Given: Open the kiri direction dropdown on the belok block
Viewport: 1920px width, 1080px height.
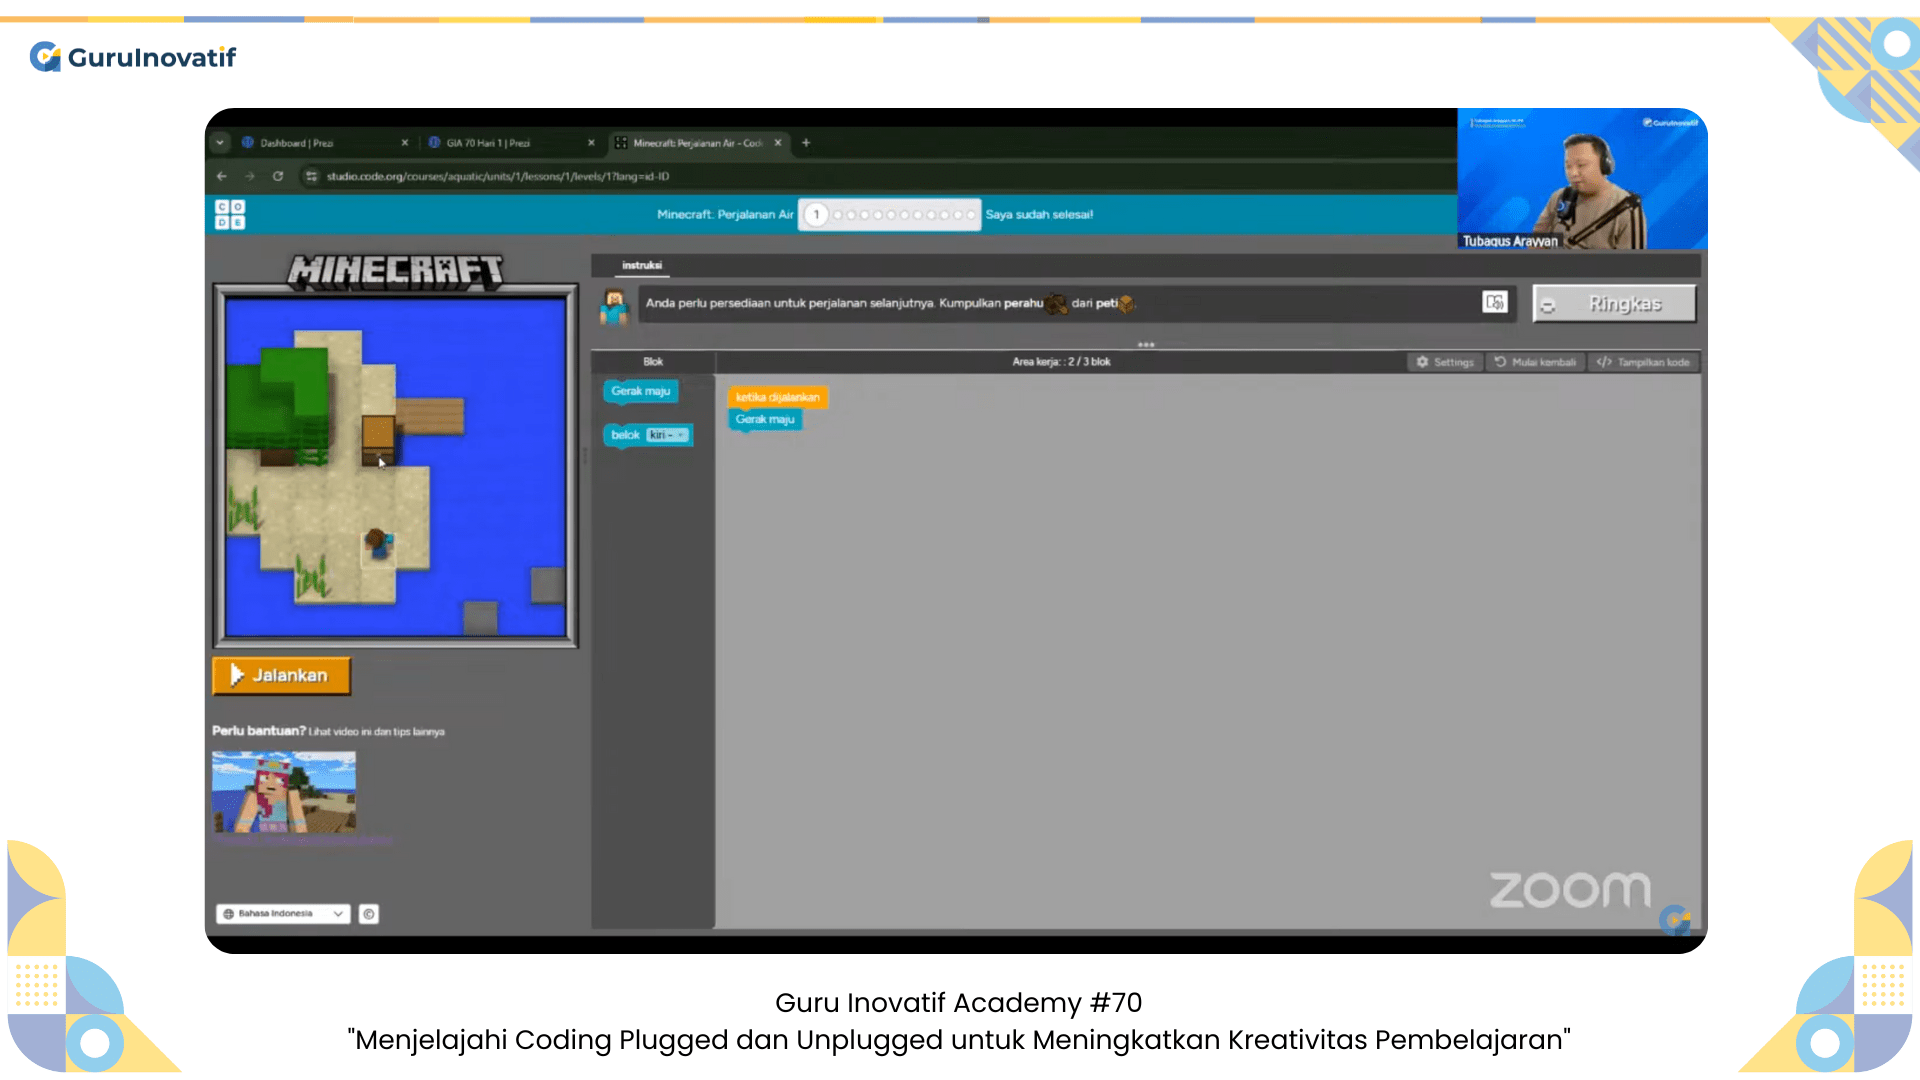Looking at the screenshot, I should [x=666, y=434].
